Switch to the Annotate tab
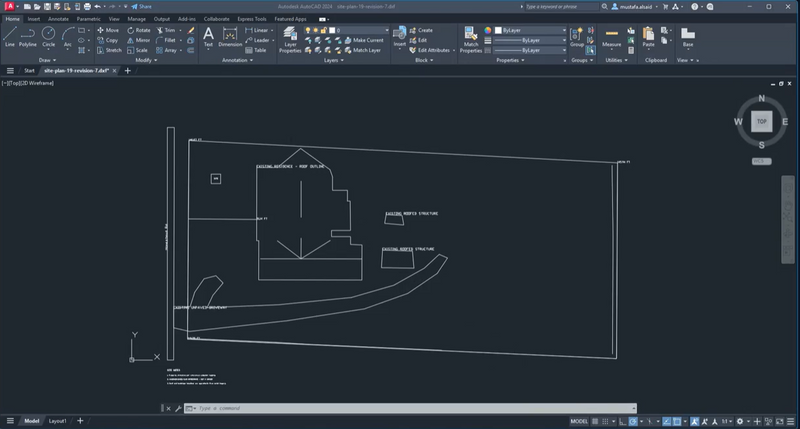The height and width of the screenshot is (429, 800). [x=58, y=19]
